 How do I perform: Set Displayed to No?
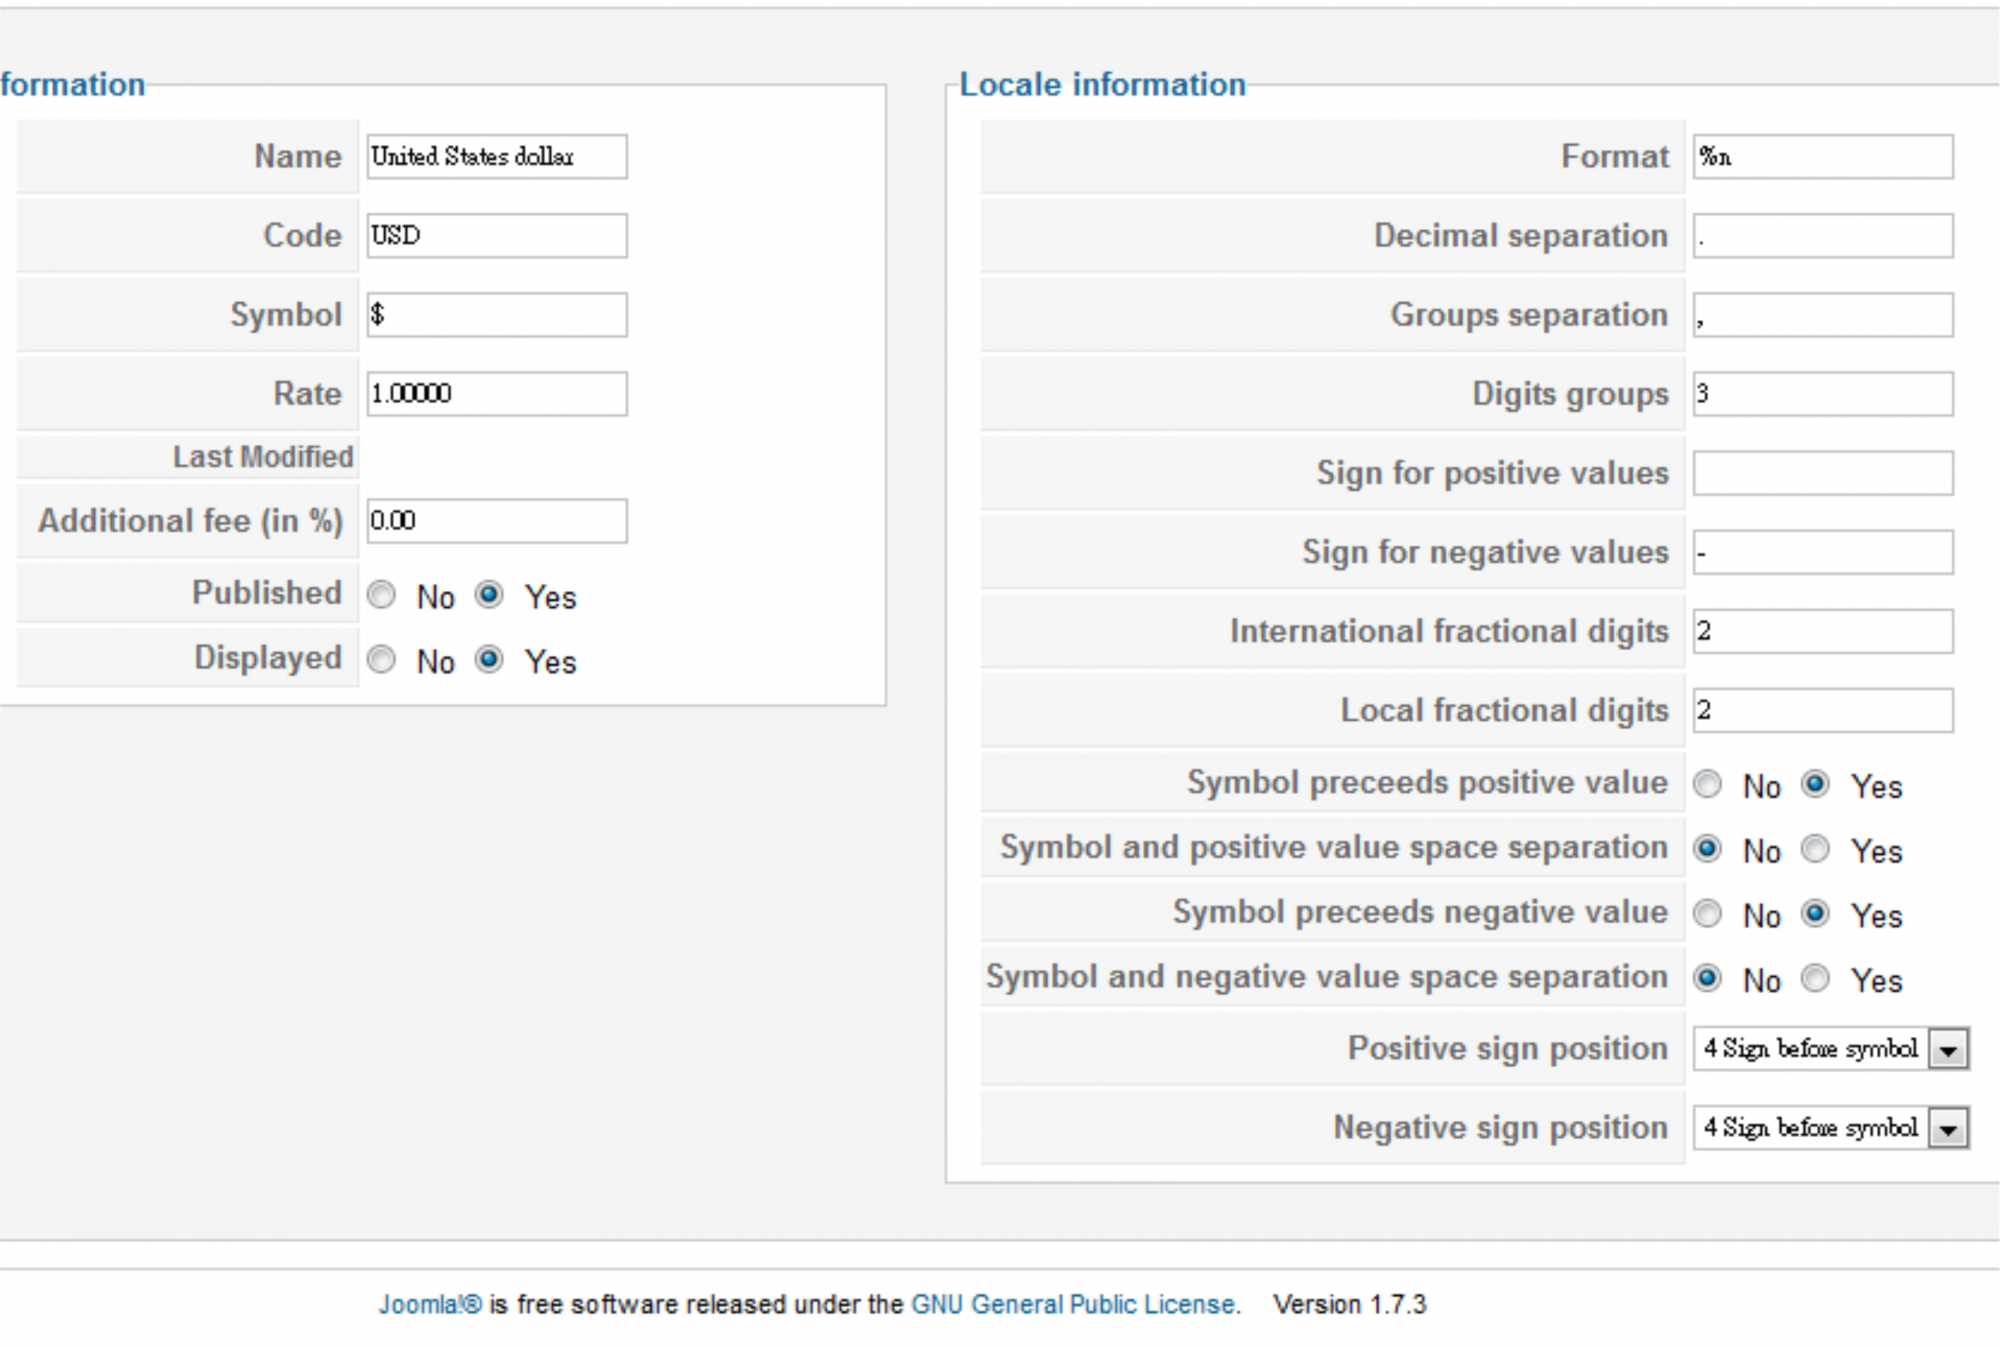(381, 660)
